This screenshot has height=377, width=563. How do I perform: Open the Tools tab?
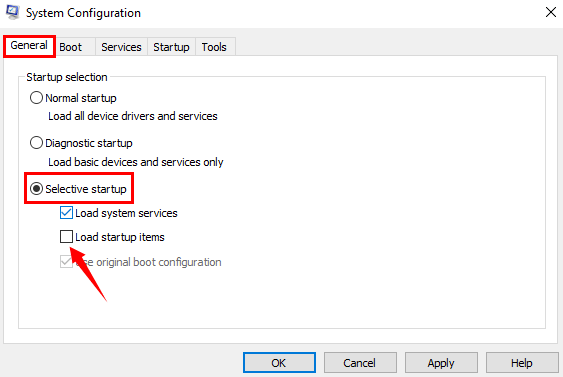pos(214,47)
